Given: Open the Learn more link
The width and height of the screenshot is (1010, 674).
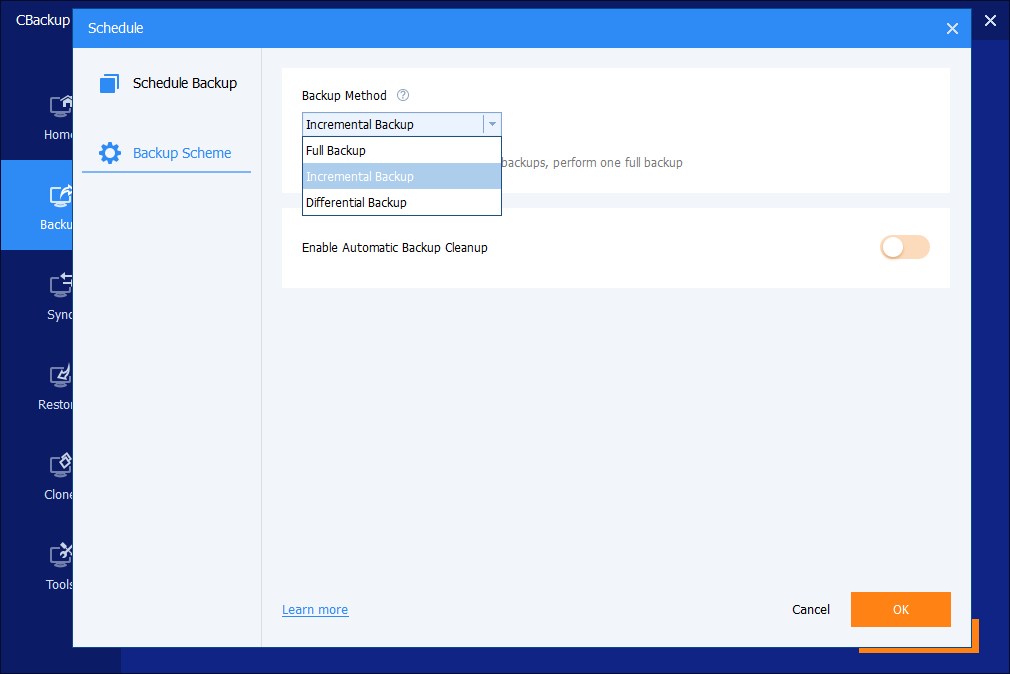Looking at the screenshot, I should (x=315, y=610).
